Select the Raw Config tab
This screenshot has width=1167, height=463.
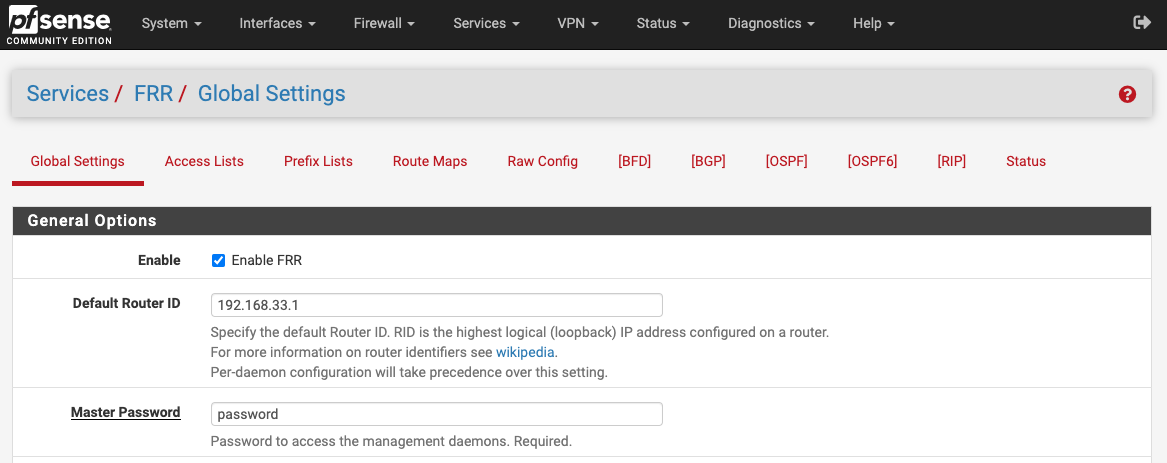[x=542, y=161]
